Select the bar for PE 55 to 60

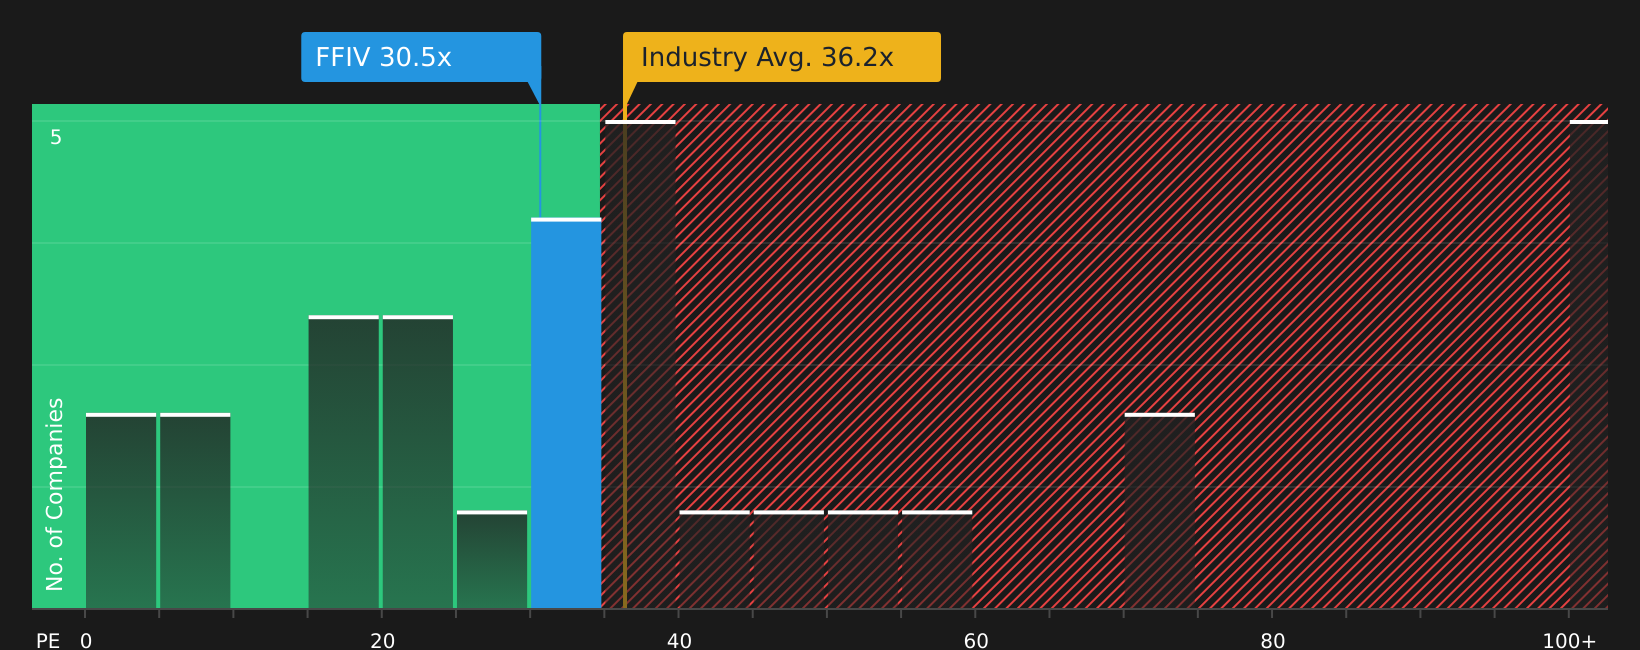click(937, 559)
